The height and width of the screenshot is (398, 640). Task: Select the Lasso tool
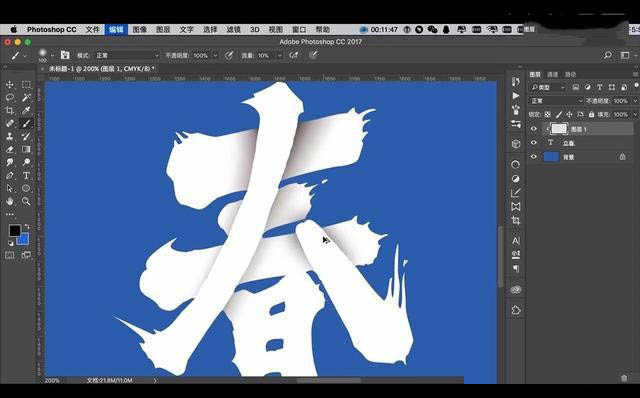[x=10, y=97]
